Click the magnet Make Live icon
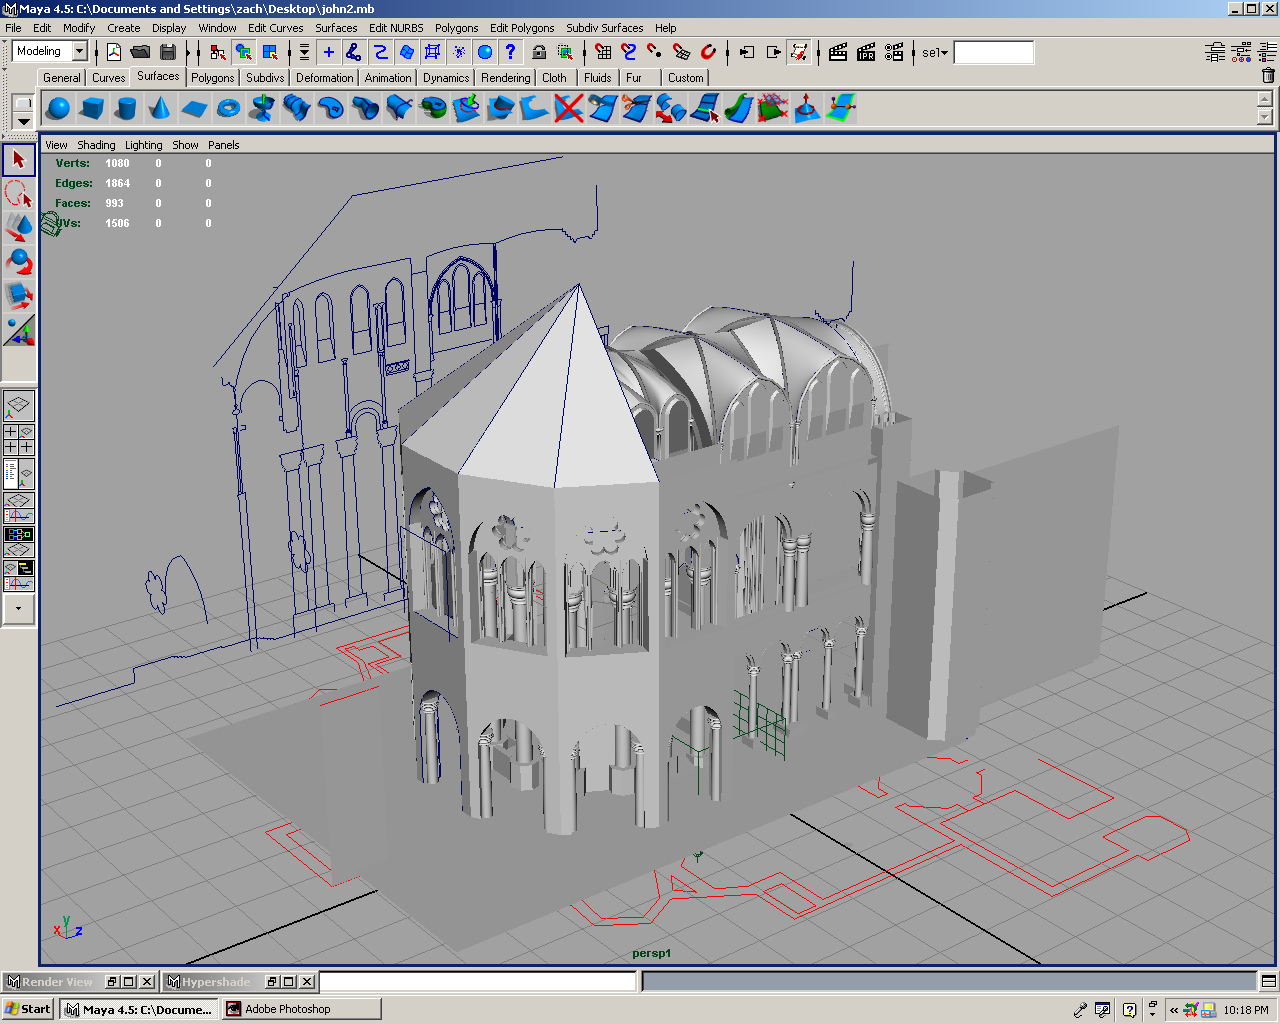Screen dimensions: 1280x1024 pos(709,52)
